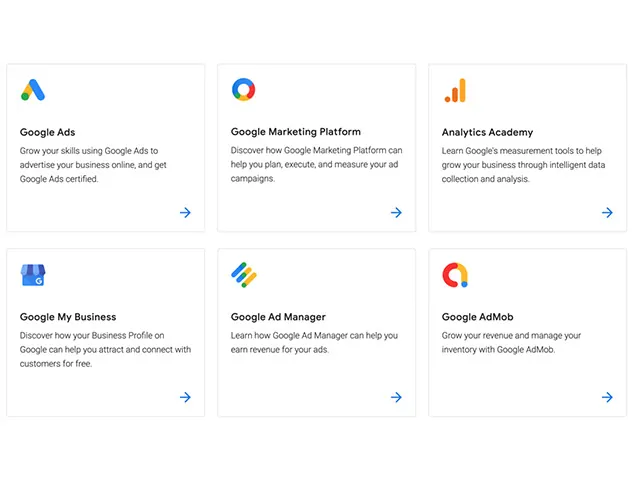Click the Google AdMob card description text

511,343
